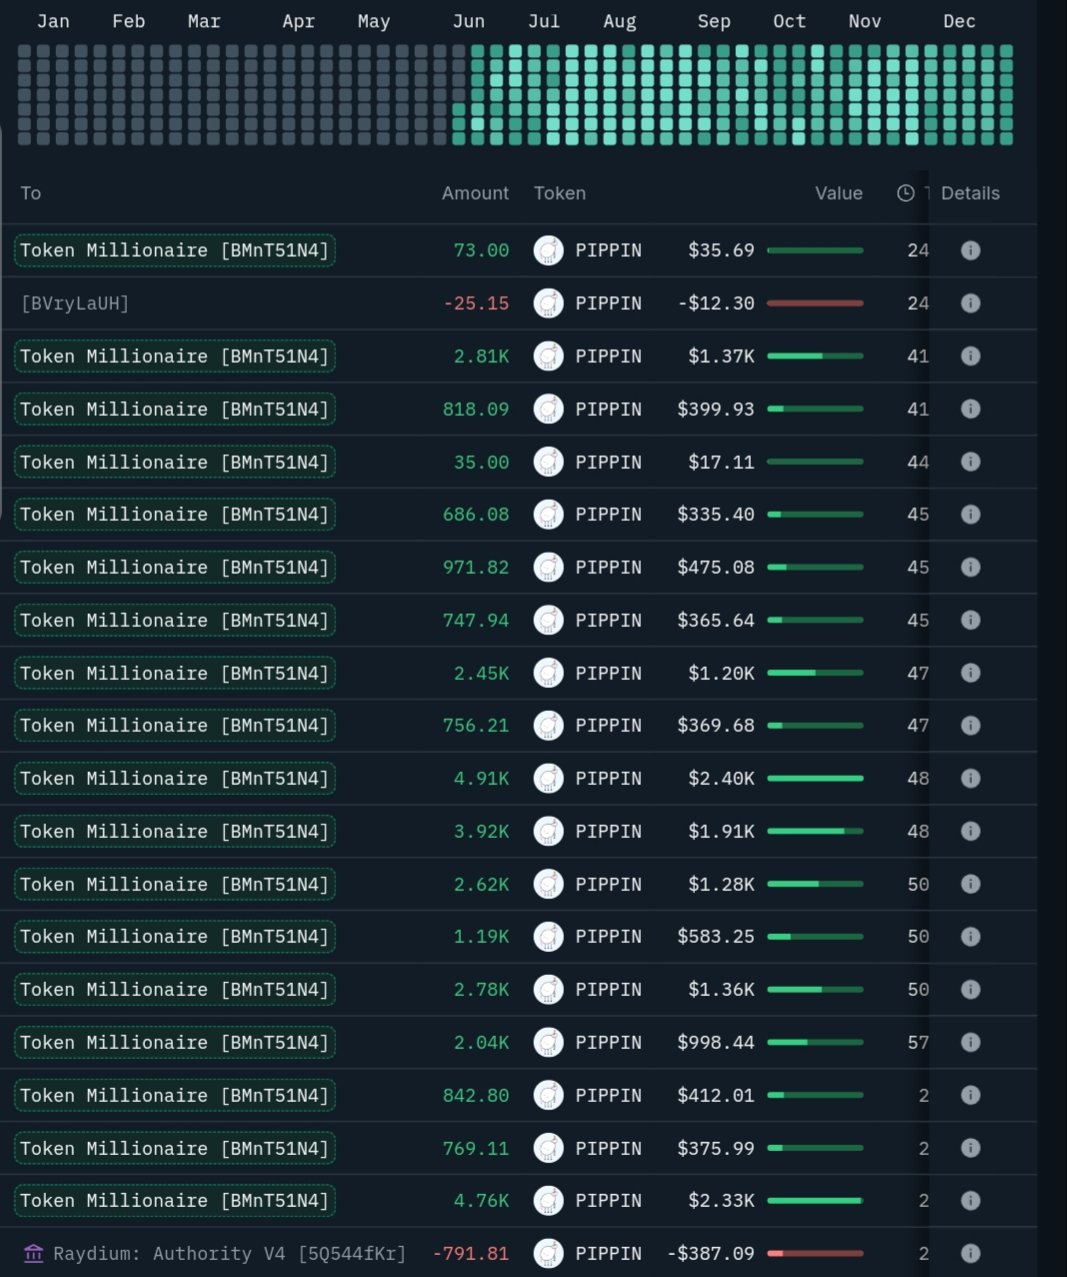Image resolution: width=1067 pixels, height=1277 pixels.
Task: Click Raydium bank icon in last row
Action: (33, 1253)
